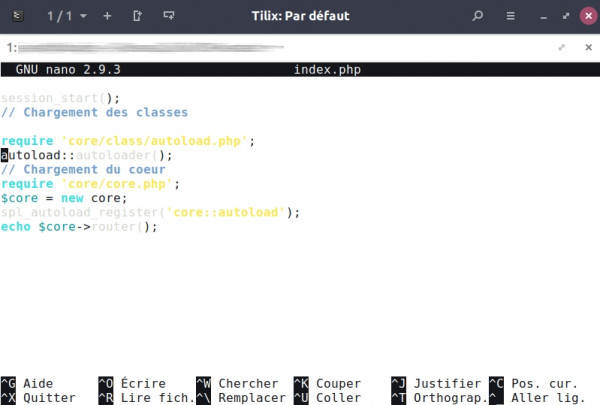Click on the spl_autoload_register line
The width and height of the screenshot is (600, 405).
pos(150,212)
